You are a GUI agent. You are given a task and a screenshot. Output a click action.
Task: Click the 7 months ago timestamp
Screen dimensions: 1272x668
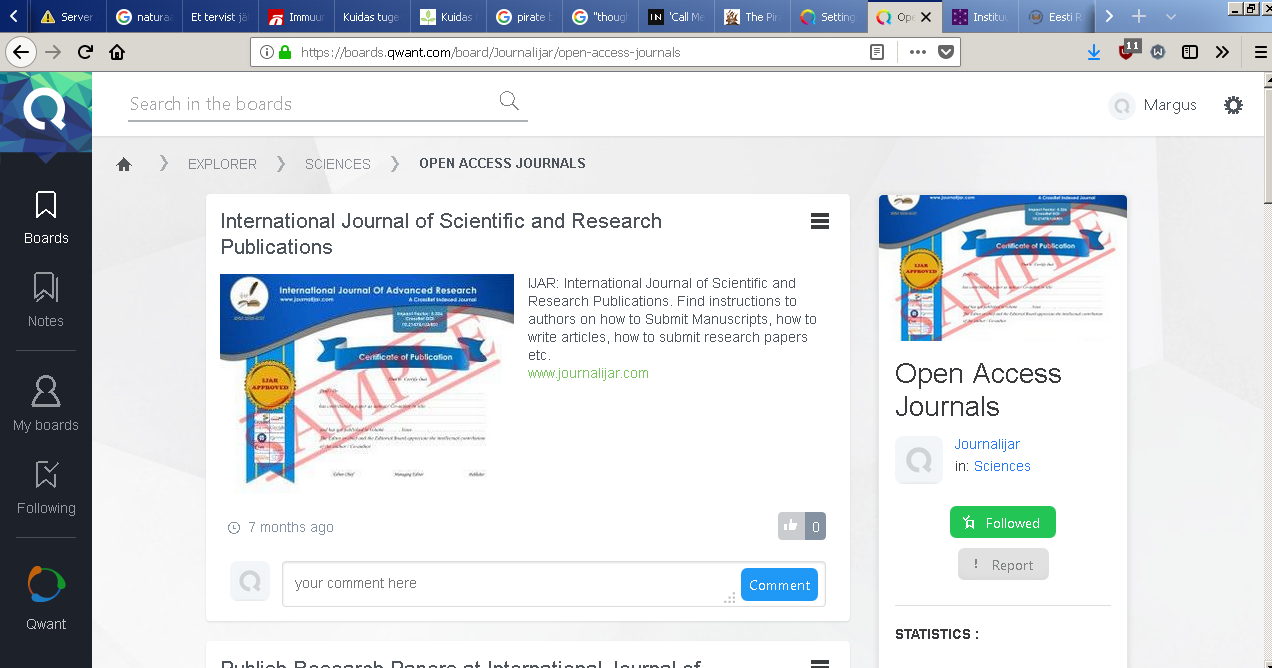(x=291, y=527)
